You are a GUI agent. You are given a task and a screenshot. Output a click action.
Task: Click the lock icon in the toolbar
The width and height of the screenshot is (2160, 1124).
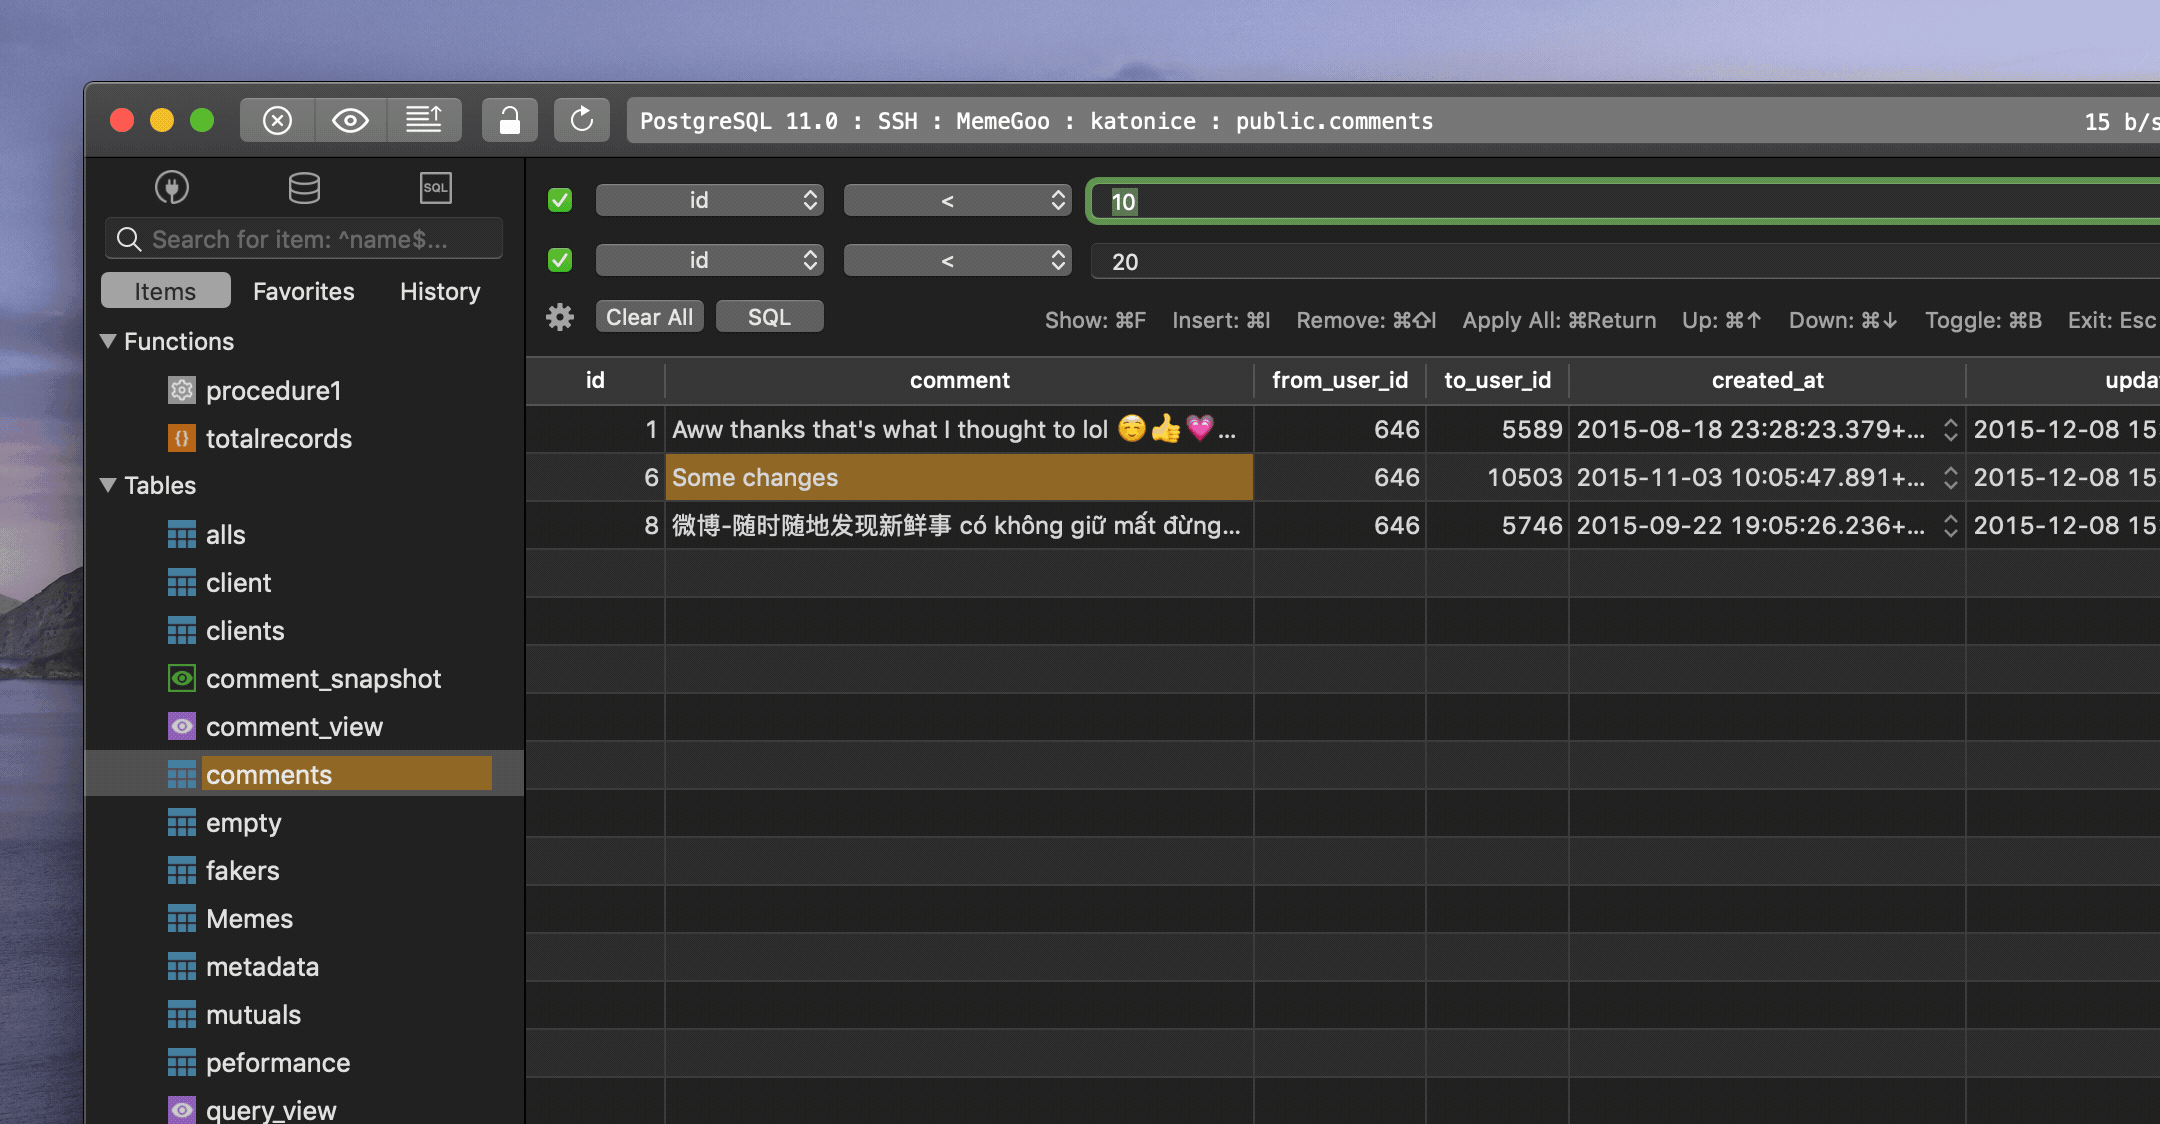[x=510, y=120]
